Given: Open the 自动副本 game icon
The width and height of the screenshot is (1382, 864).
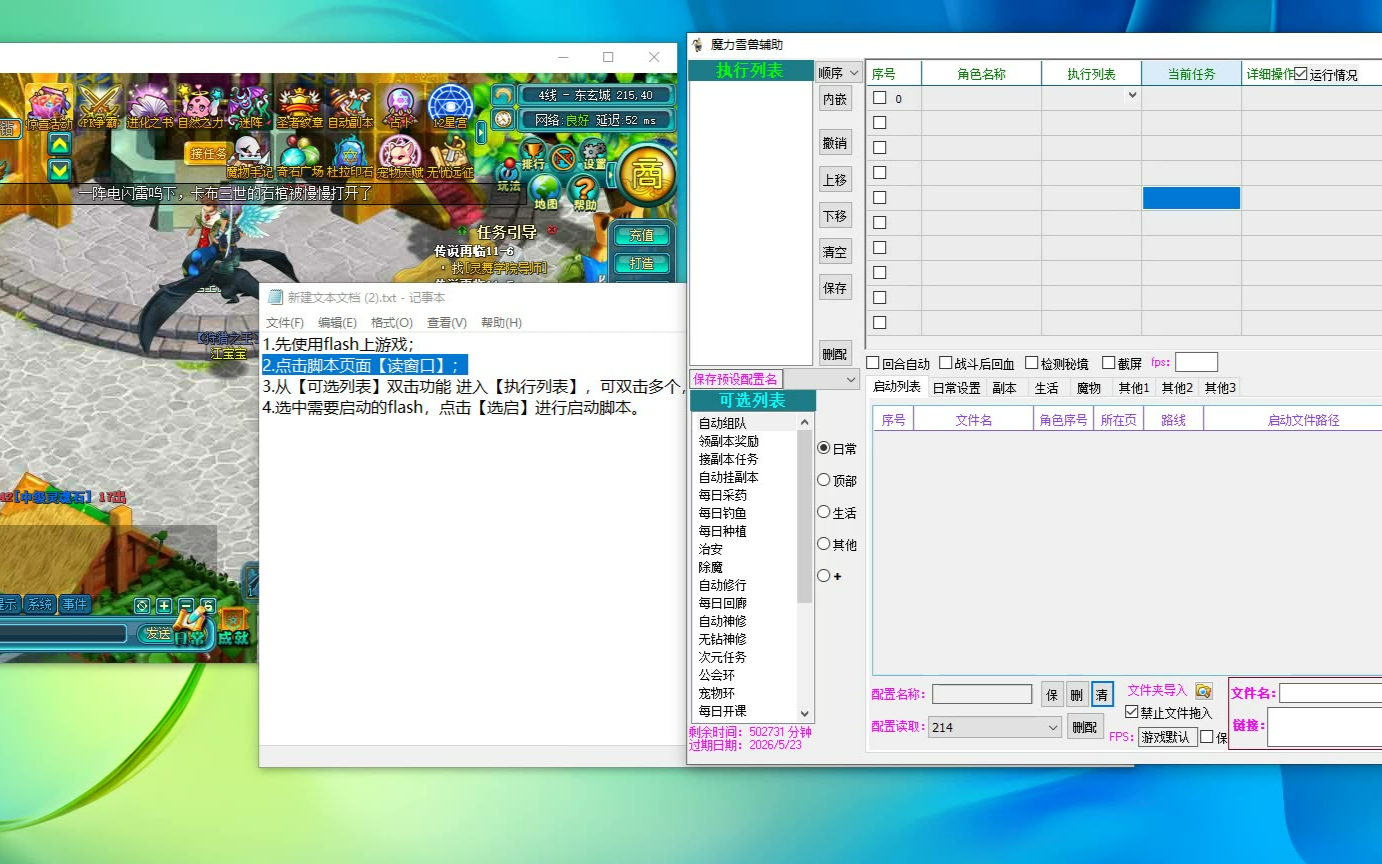Looking at the screenshot, I should point(349,106).
